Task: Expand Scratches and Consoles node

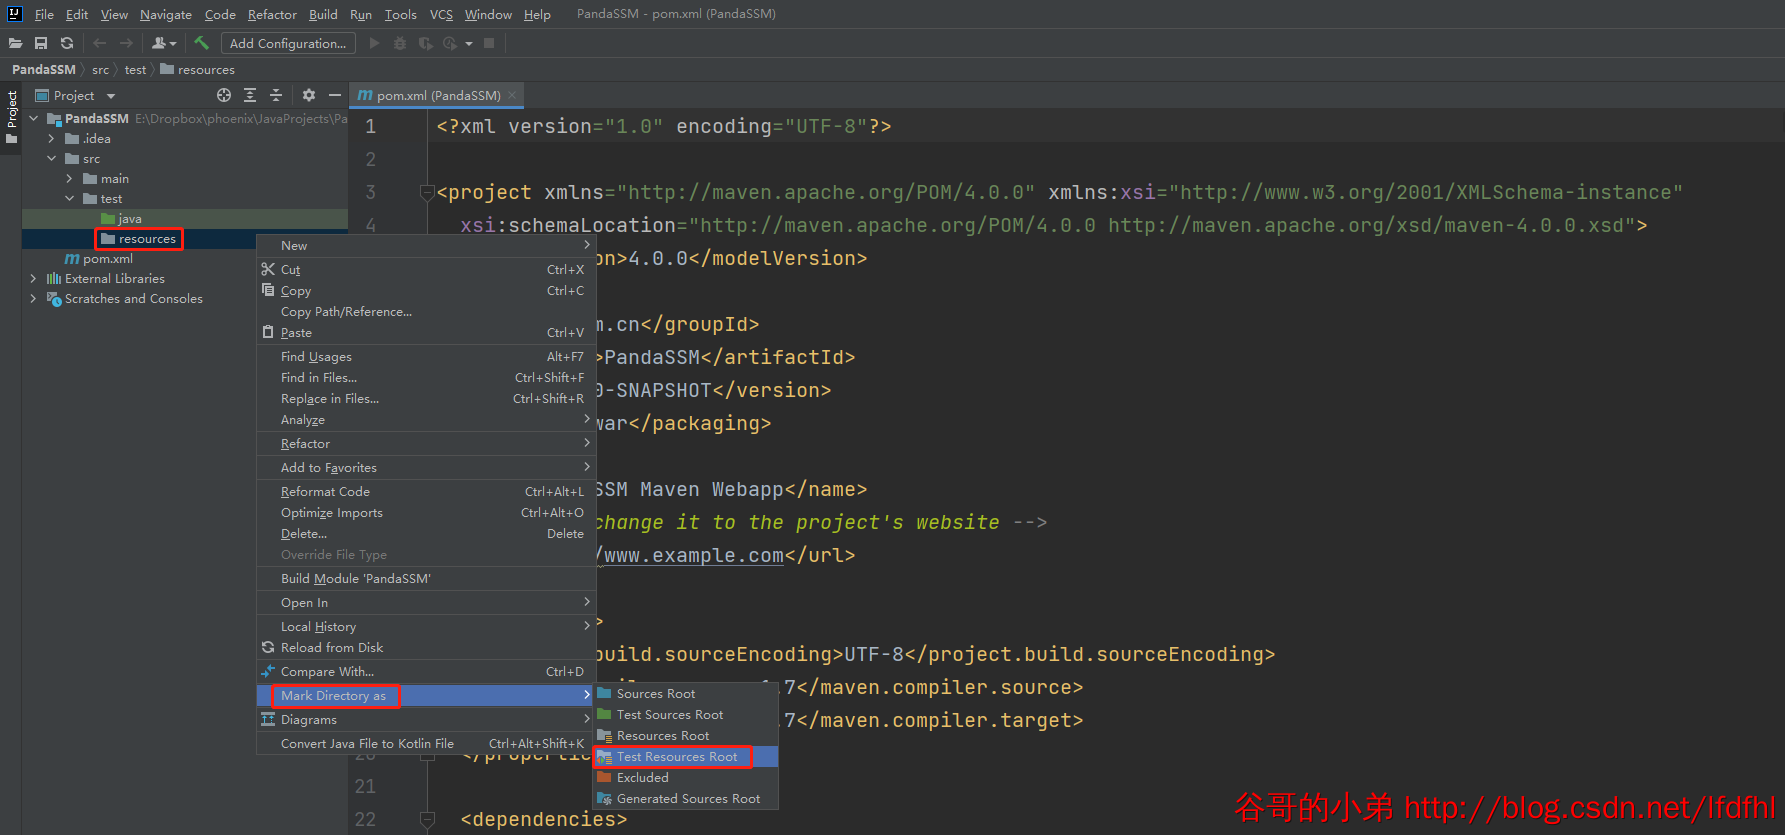Action: coord(33,298)
